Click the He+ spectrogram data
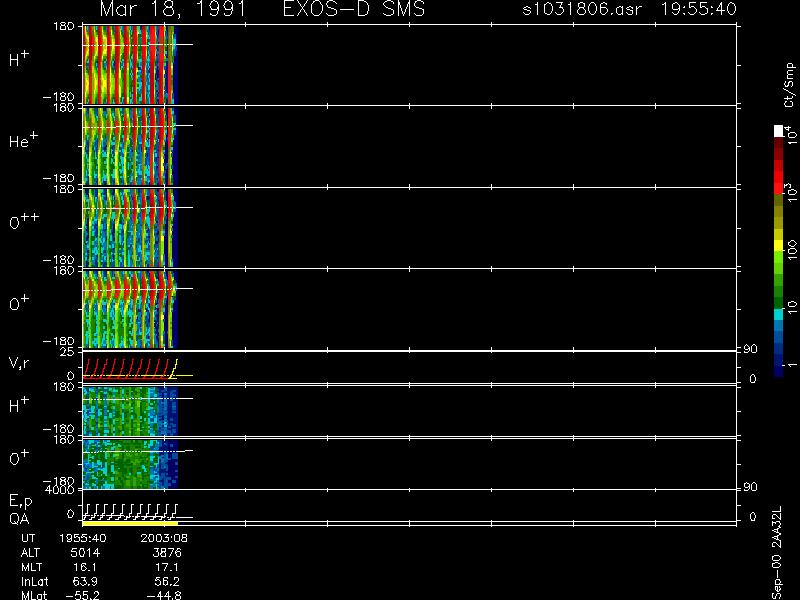Screen dimensions: 800x600 (128, 147)
